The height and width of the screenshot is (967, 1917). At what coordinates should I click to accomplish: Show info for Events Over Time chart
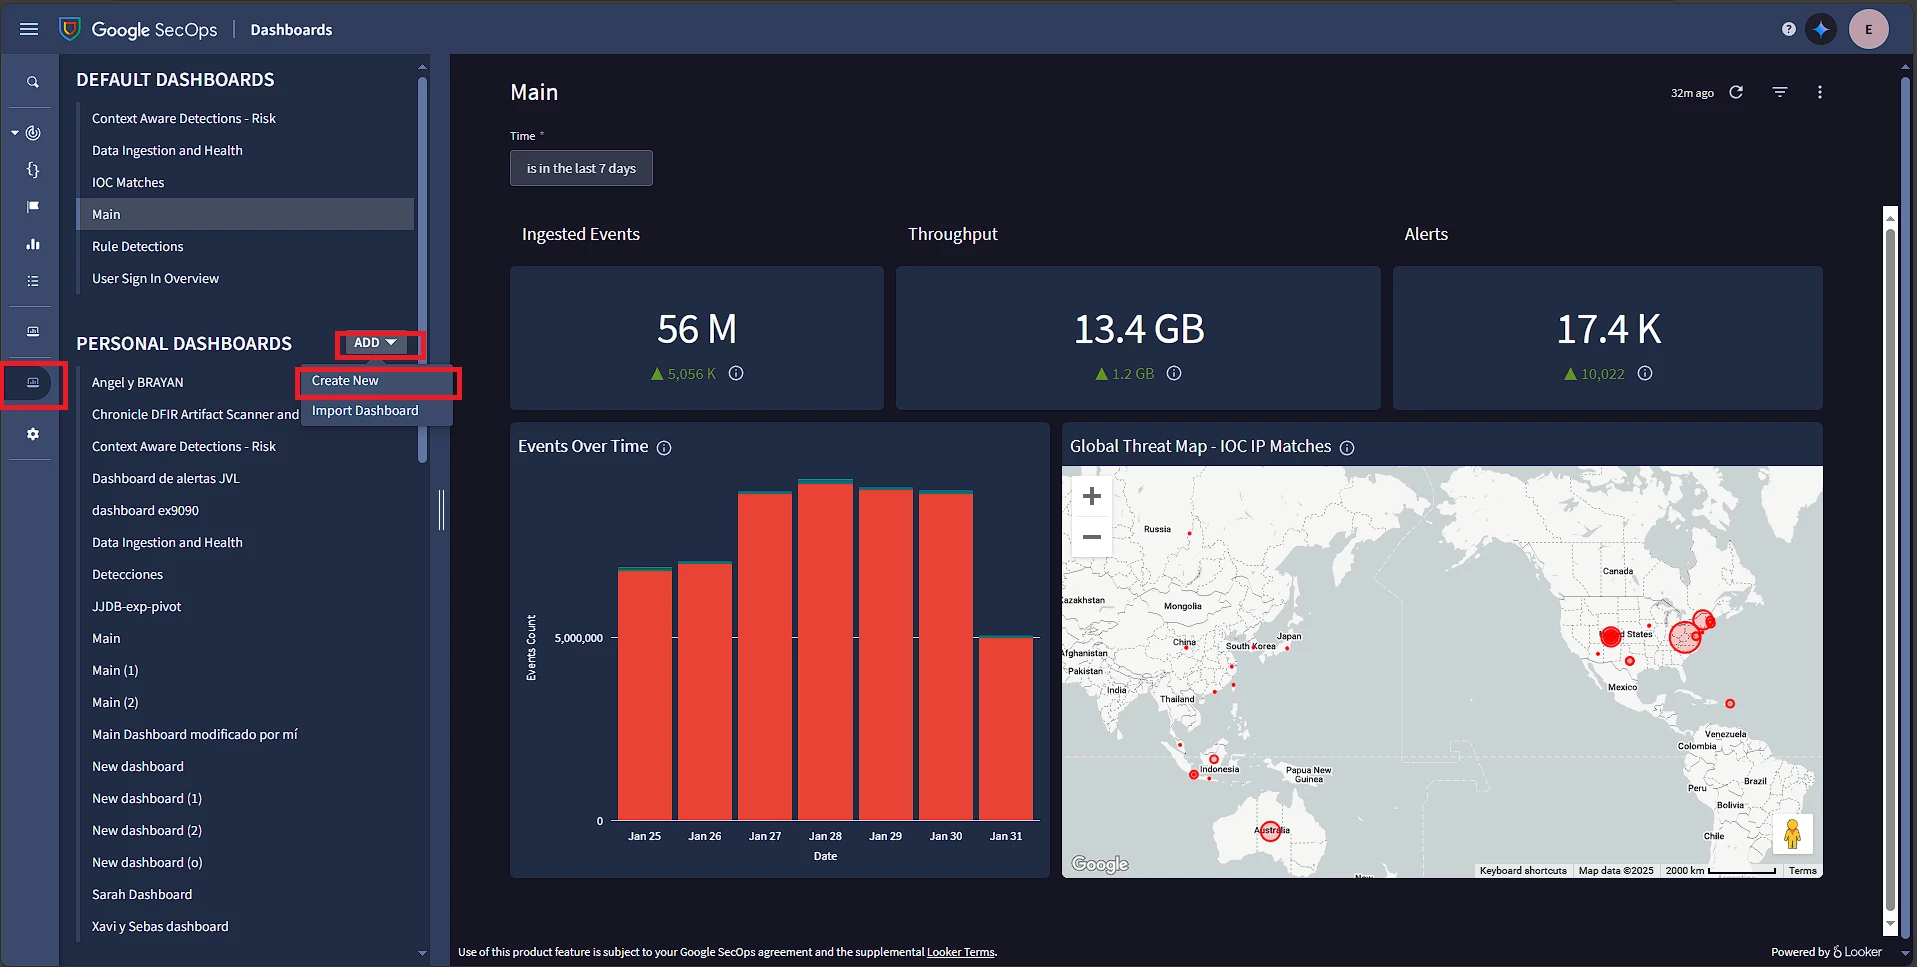pos(664,448)
